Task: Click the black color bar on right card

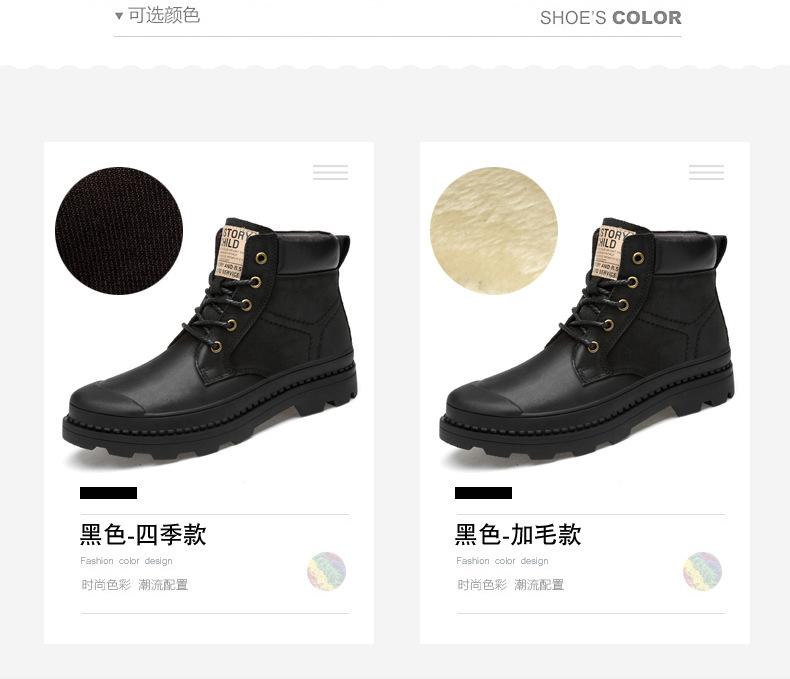Action: pyautogui.click(x=483, y=493)
